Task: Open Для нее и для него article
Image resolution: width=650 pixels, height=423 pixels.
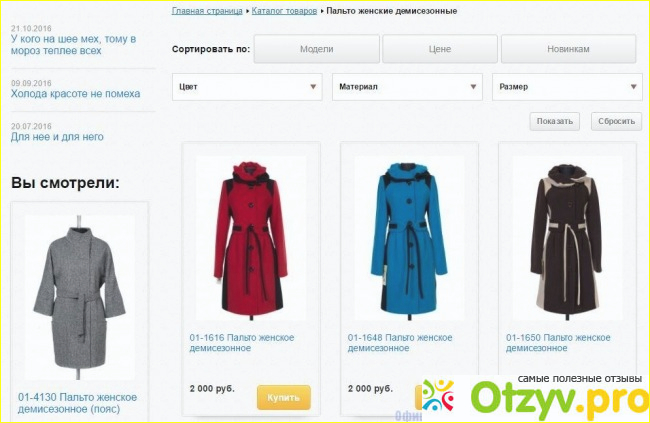Action: pos(57,137)
